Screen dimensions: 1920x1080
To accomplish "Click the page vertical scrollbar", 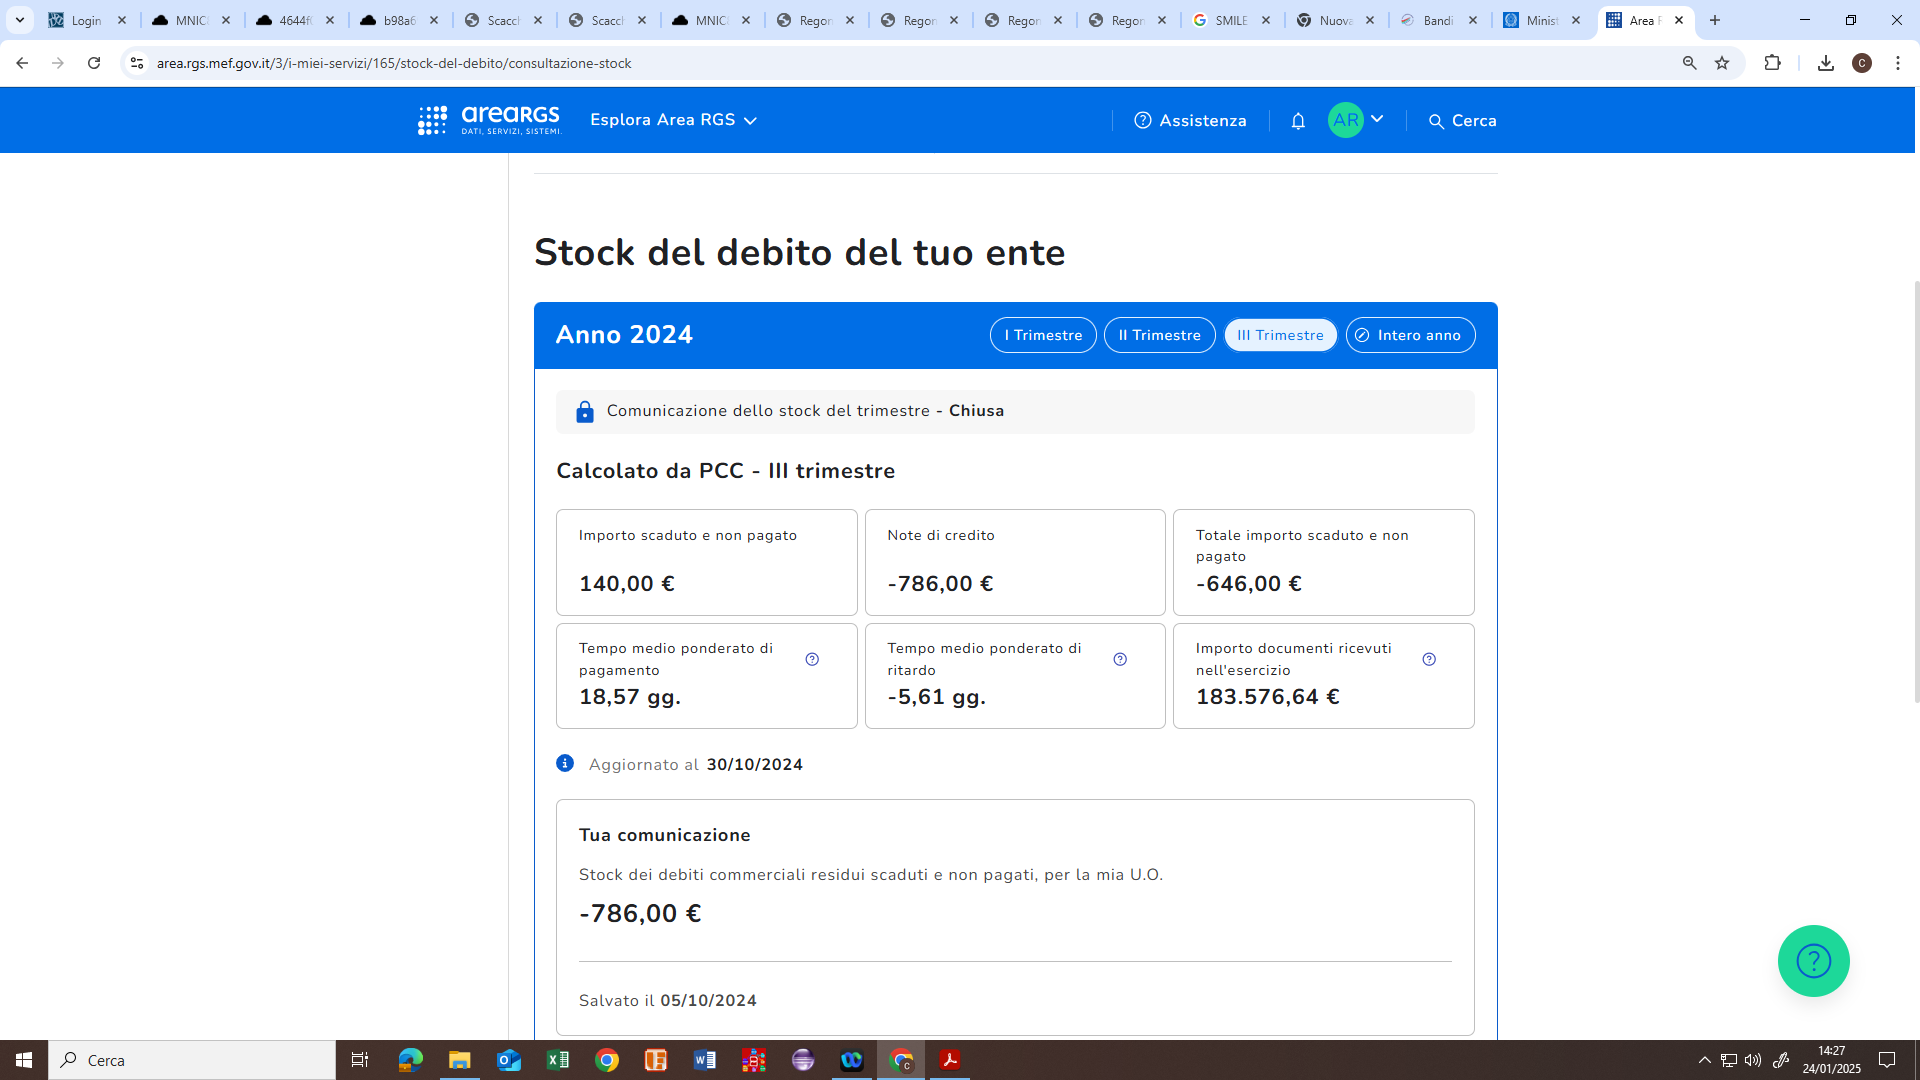I will 1916,490.
